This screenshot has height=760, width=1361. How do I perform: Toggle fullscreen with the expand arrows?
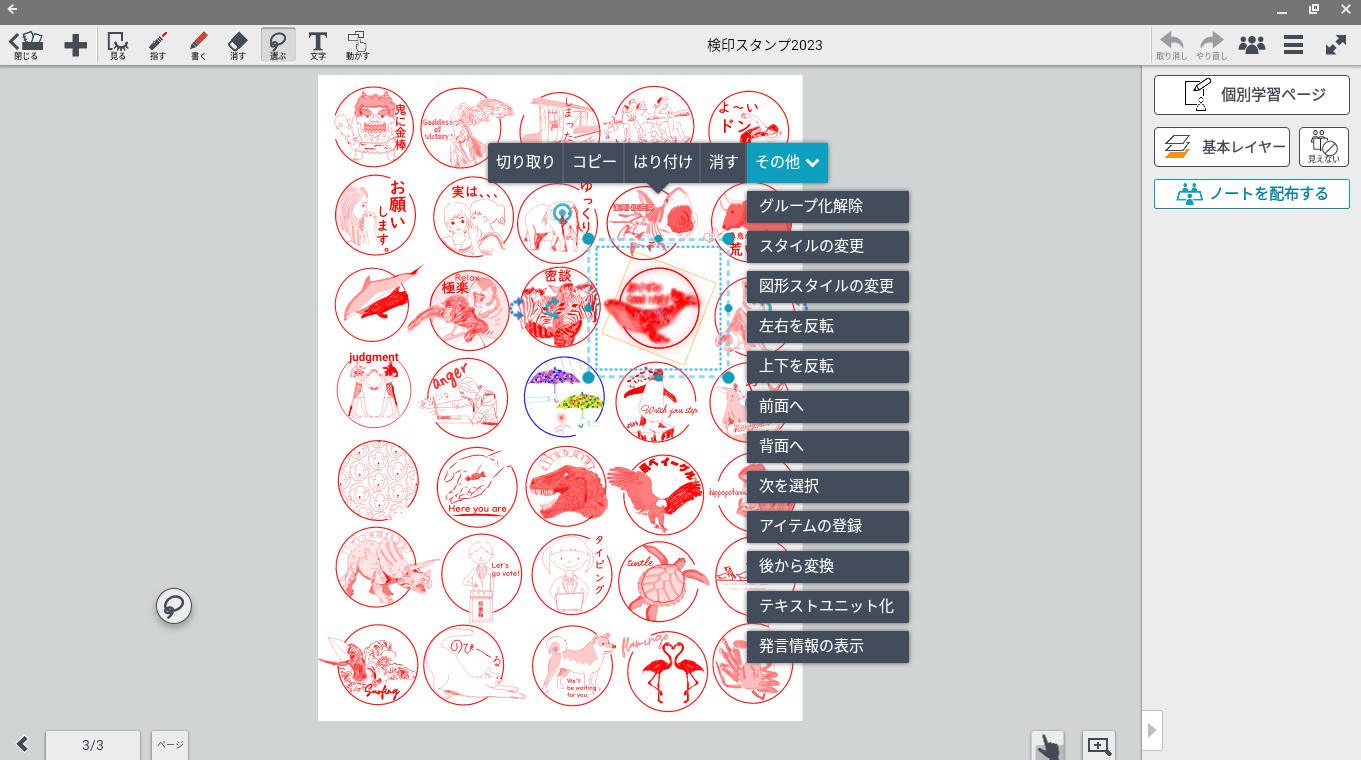(x=1335, y=45)
